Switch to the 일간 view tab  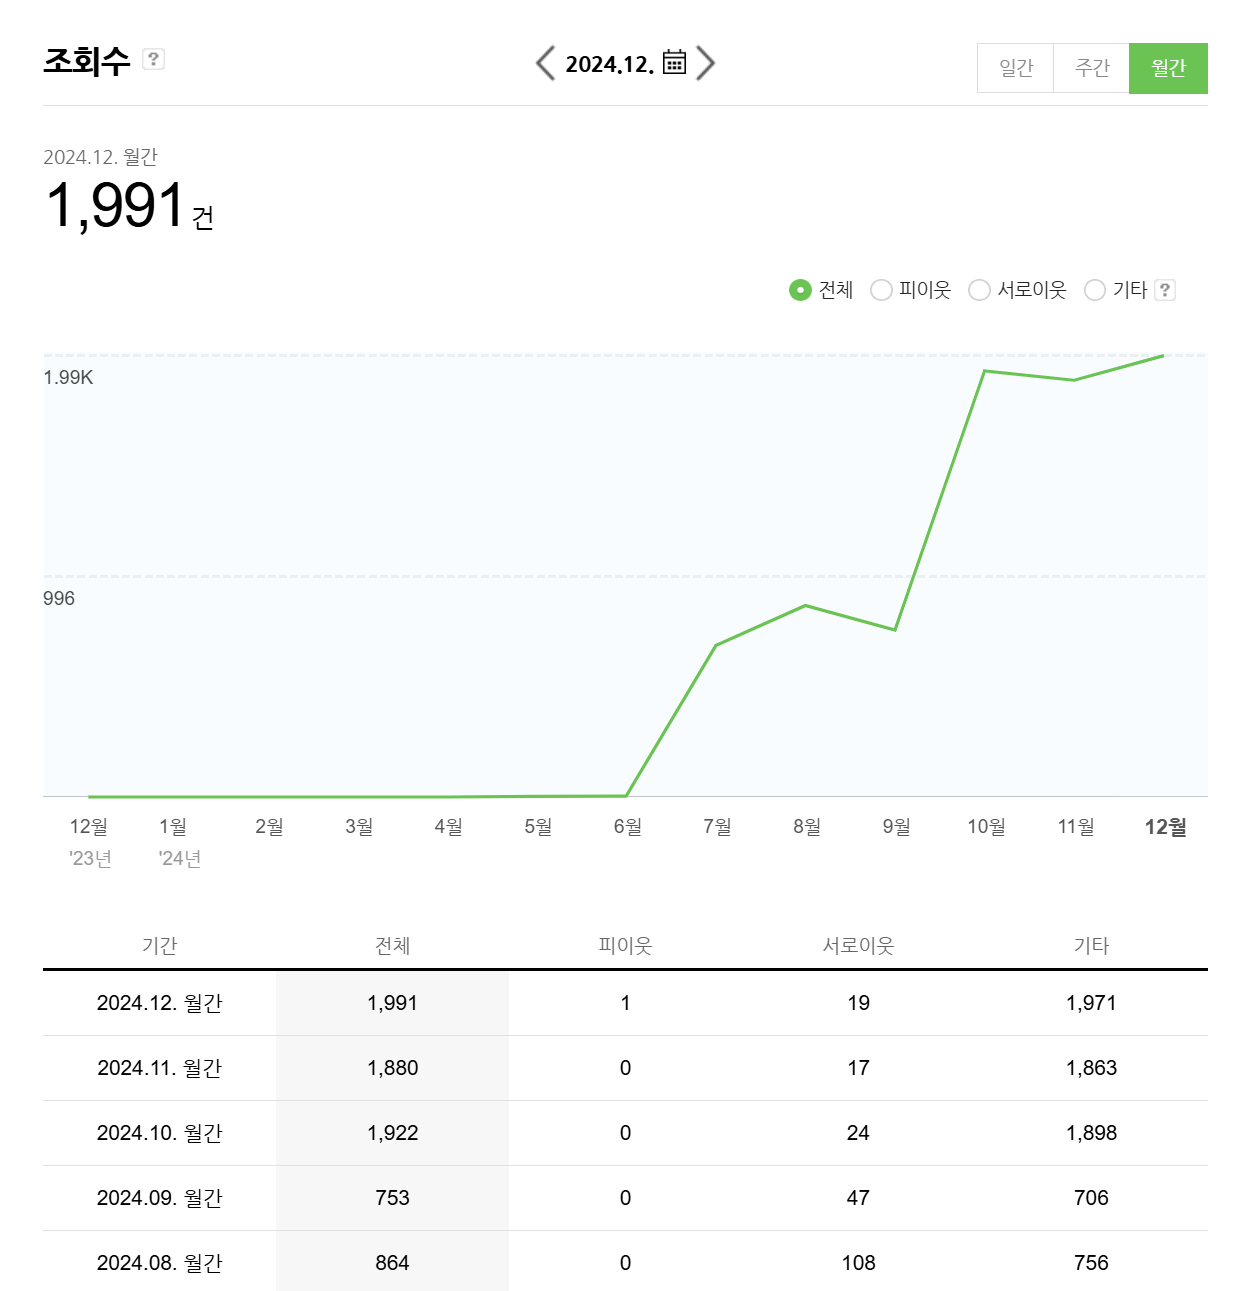tap(1015, 68)
